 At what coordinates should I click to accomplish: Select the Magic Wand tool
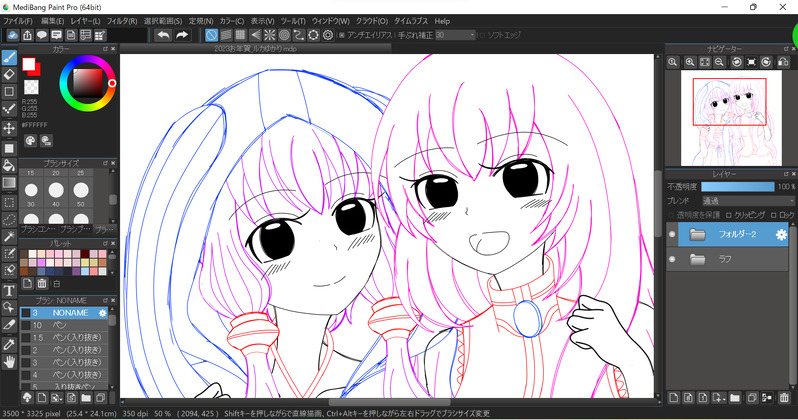click(9, 236)
